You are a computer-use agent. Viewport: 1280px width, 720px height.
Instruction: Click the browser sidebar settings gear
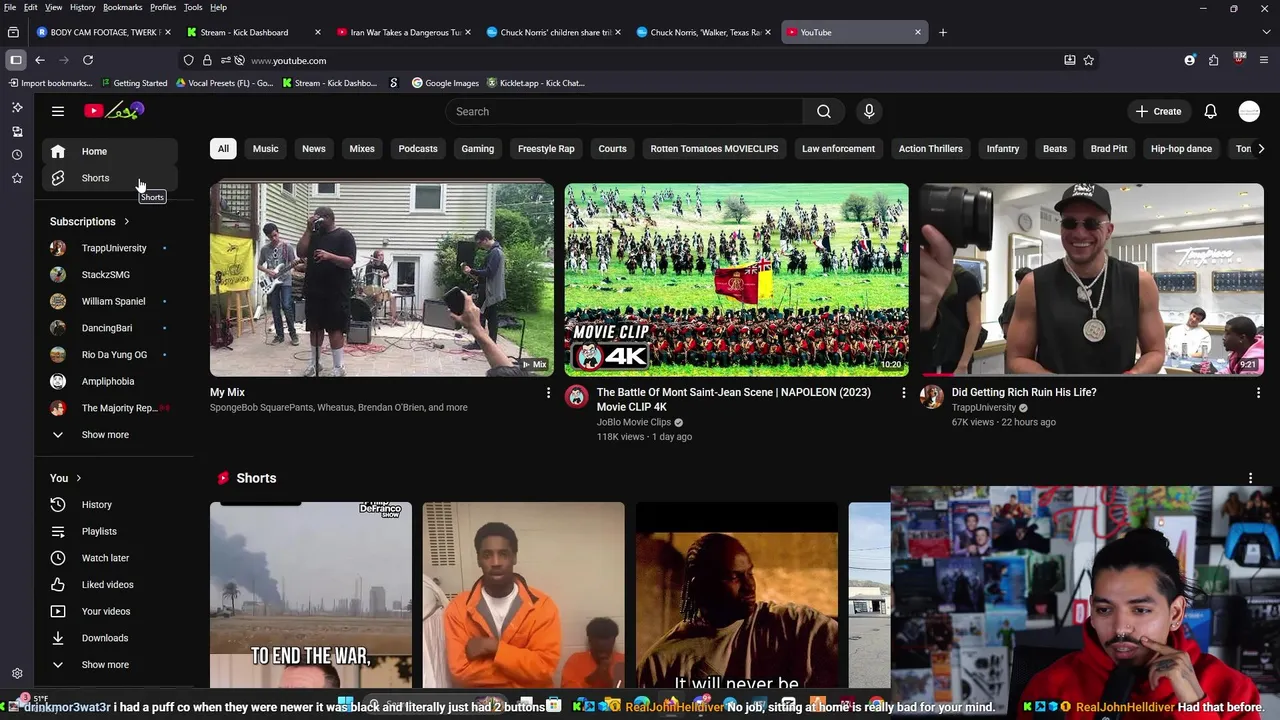point(17,674)
